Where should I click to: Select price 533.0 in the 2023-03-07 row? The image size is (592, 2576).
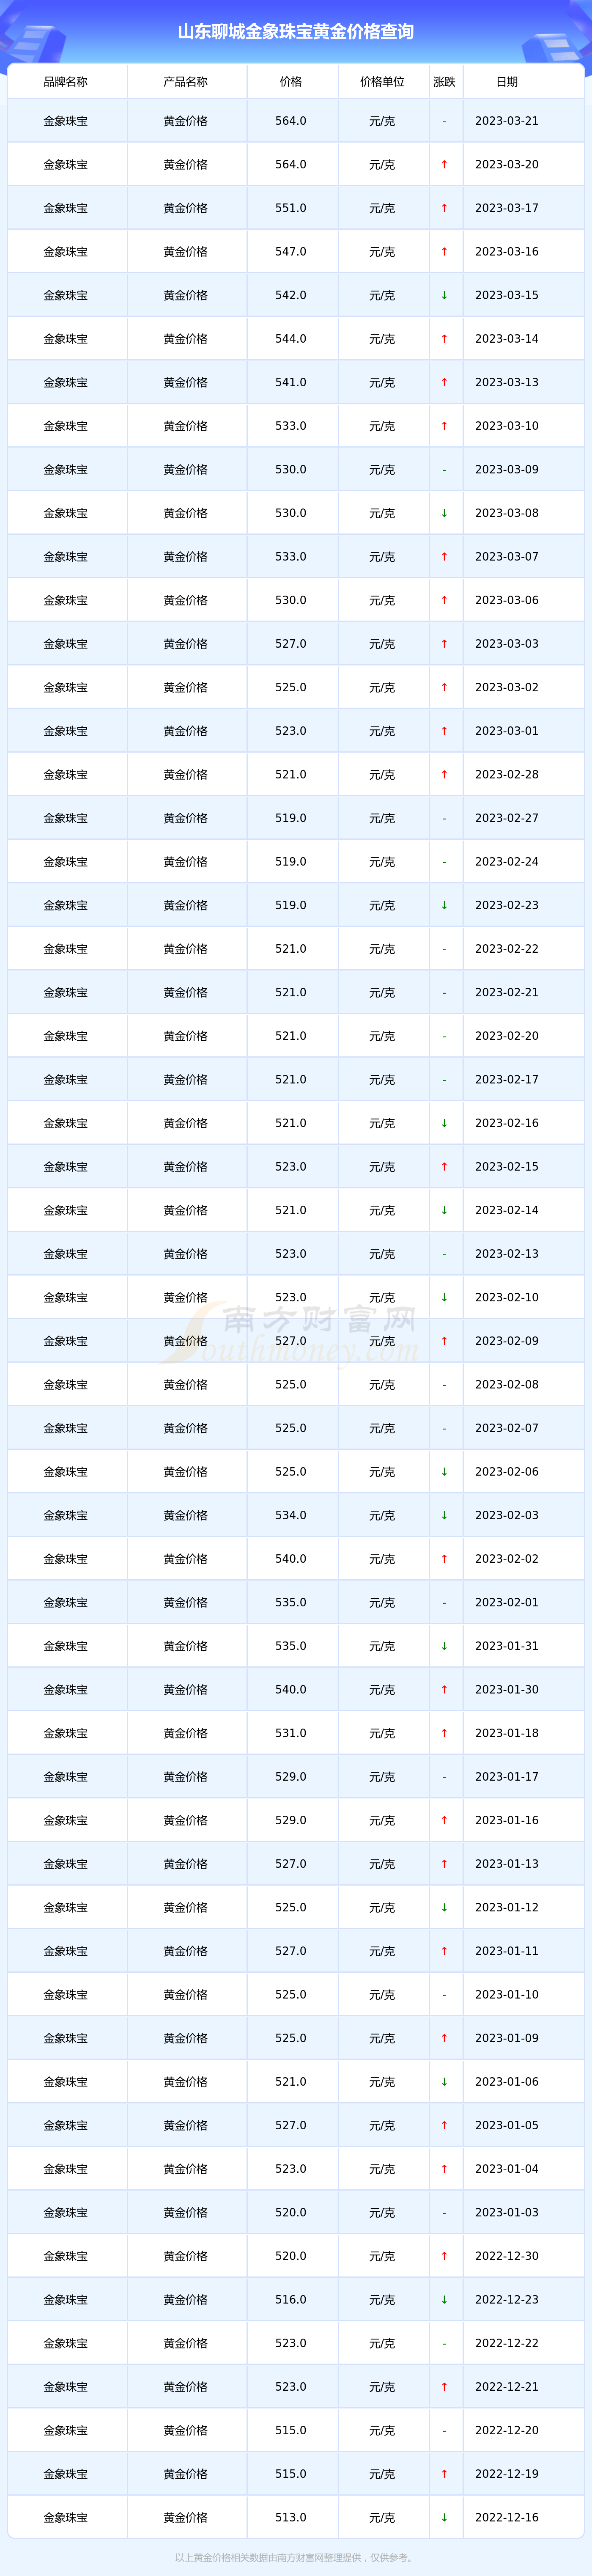pos(291,557)
